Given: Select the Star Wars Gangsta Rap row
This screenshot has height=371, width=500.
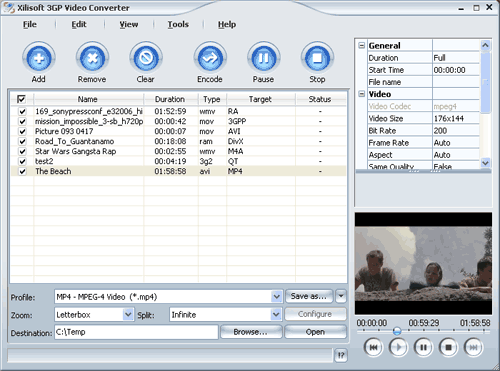Looking at the screenshot, I should click(x=178, y=151).
